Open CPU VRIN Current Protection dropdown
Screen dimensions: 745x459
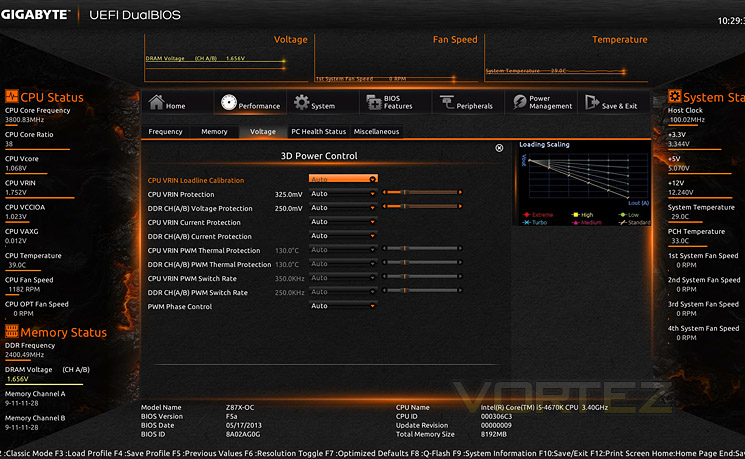[343, 222]
